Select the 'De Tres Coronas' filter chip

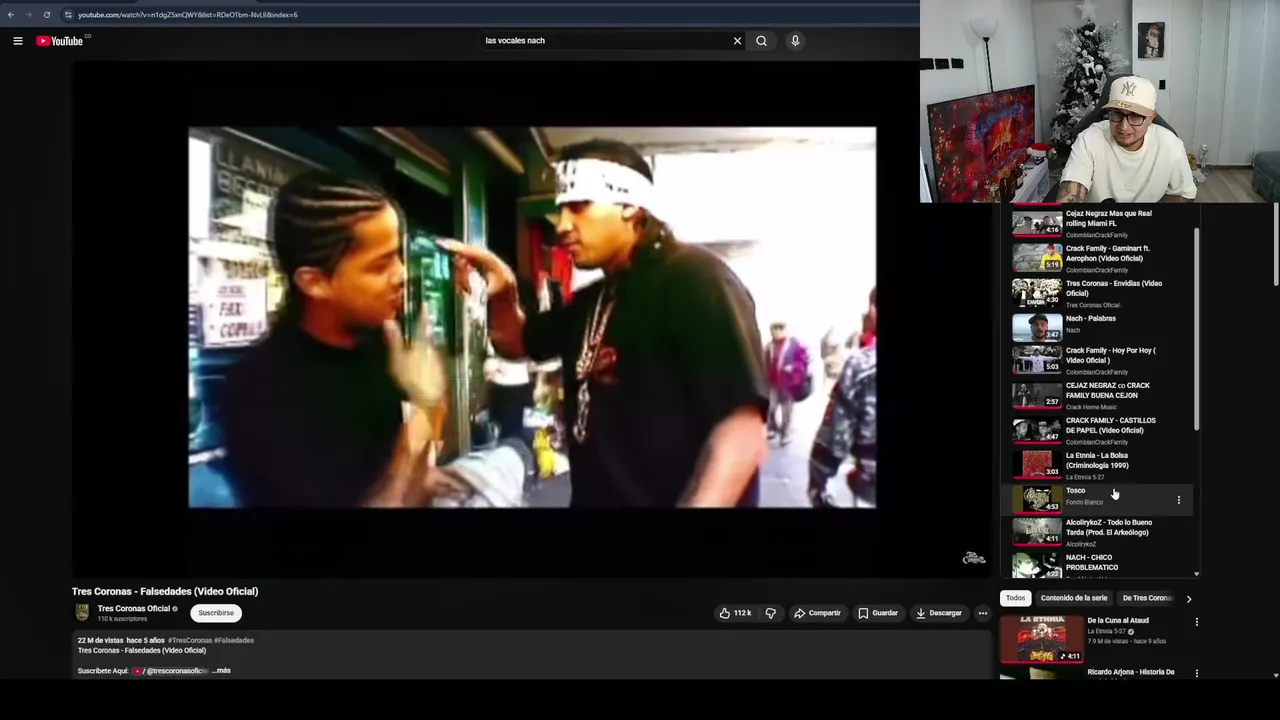(1147, 598)
